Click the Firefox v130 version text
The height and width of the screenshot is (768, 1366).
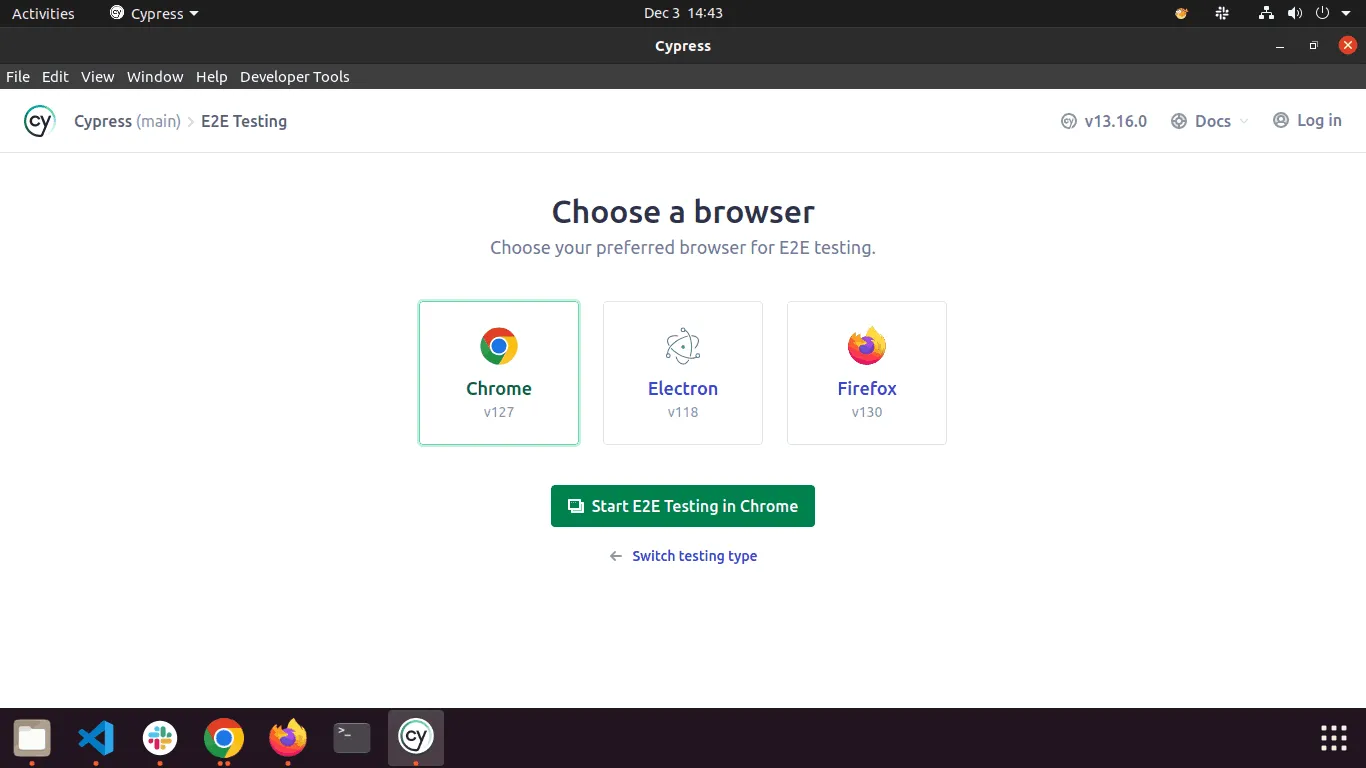[x=867, y=412]
